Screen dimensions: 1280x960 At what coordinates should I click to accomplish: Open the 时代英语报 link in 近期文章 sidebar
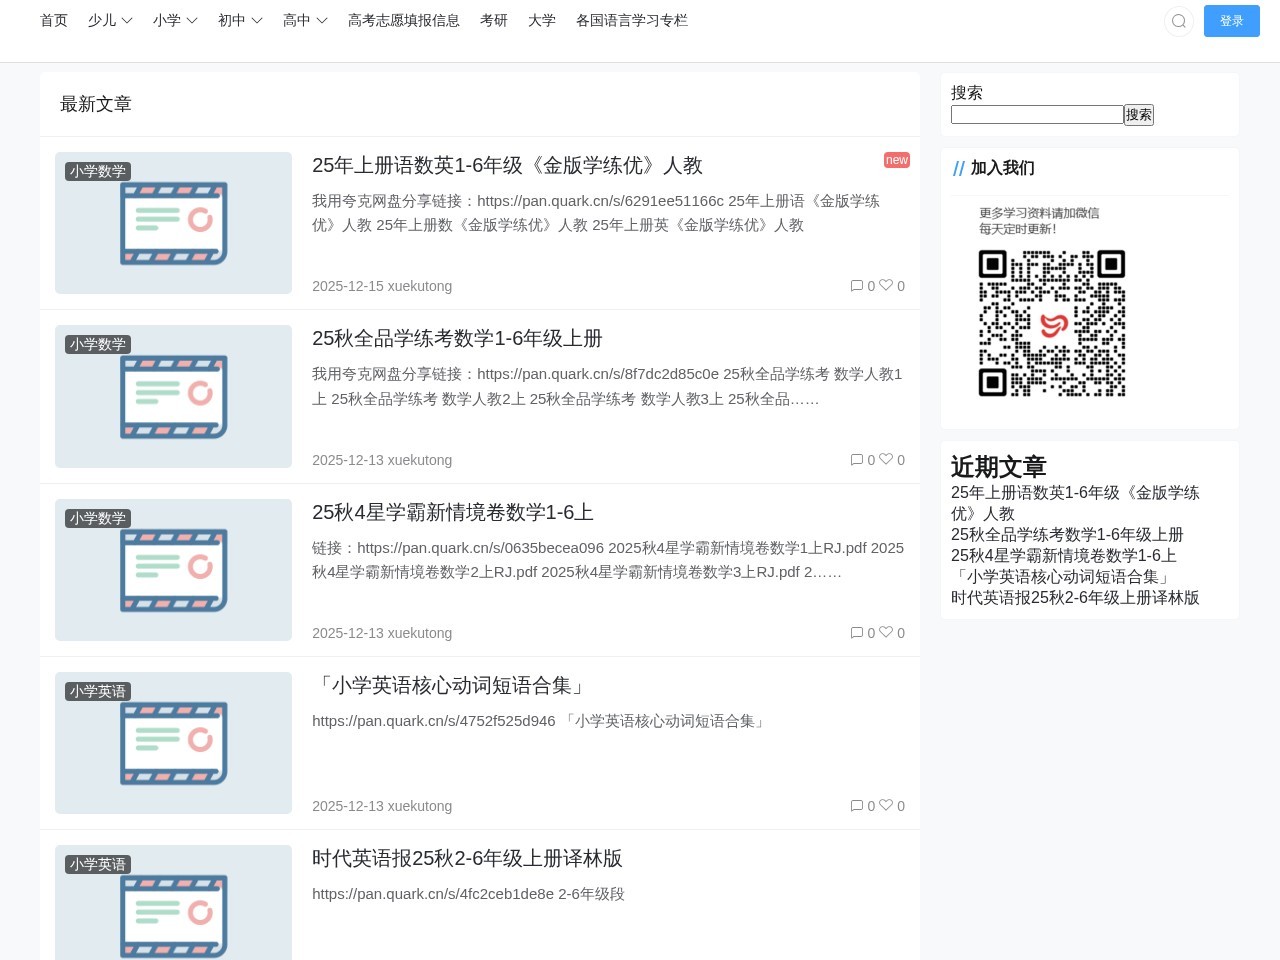coord(1074,597)
